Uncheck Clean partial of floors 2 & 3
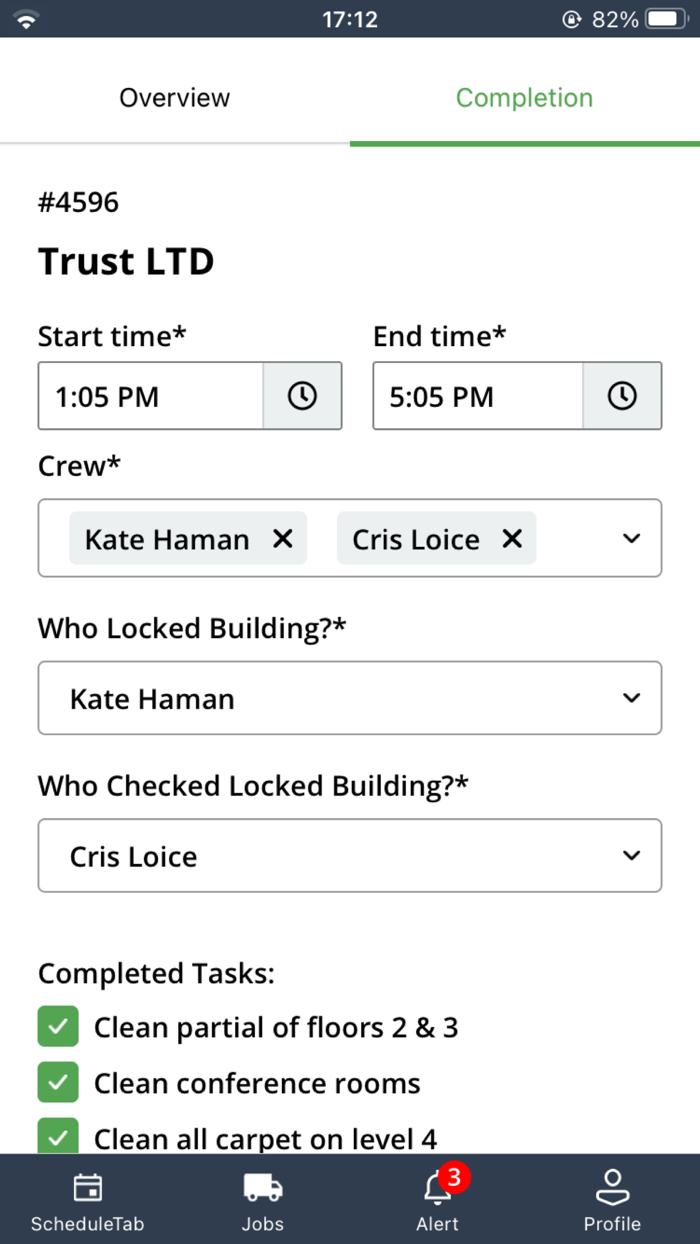The height and width of the screenshot is (1244, 700). coord(58,1027)
